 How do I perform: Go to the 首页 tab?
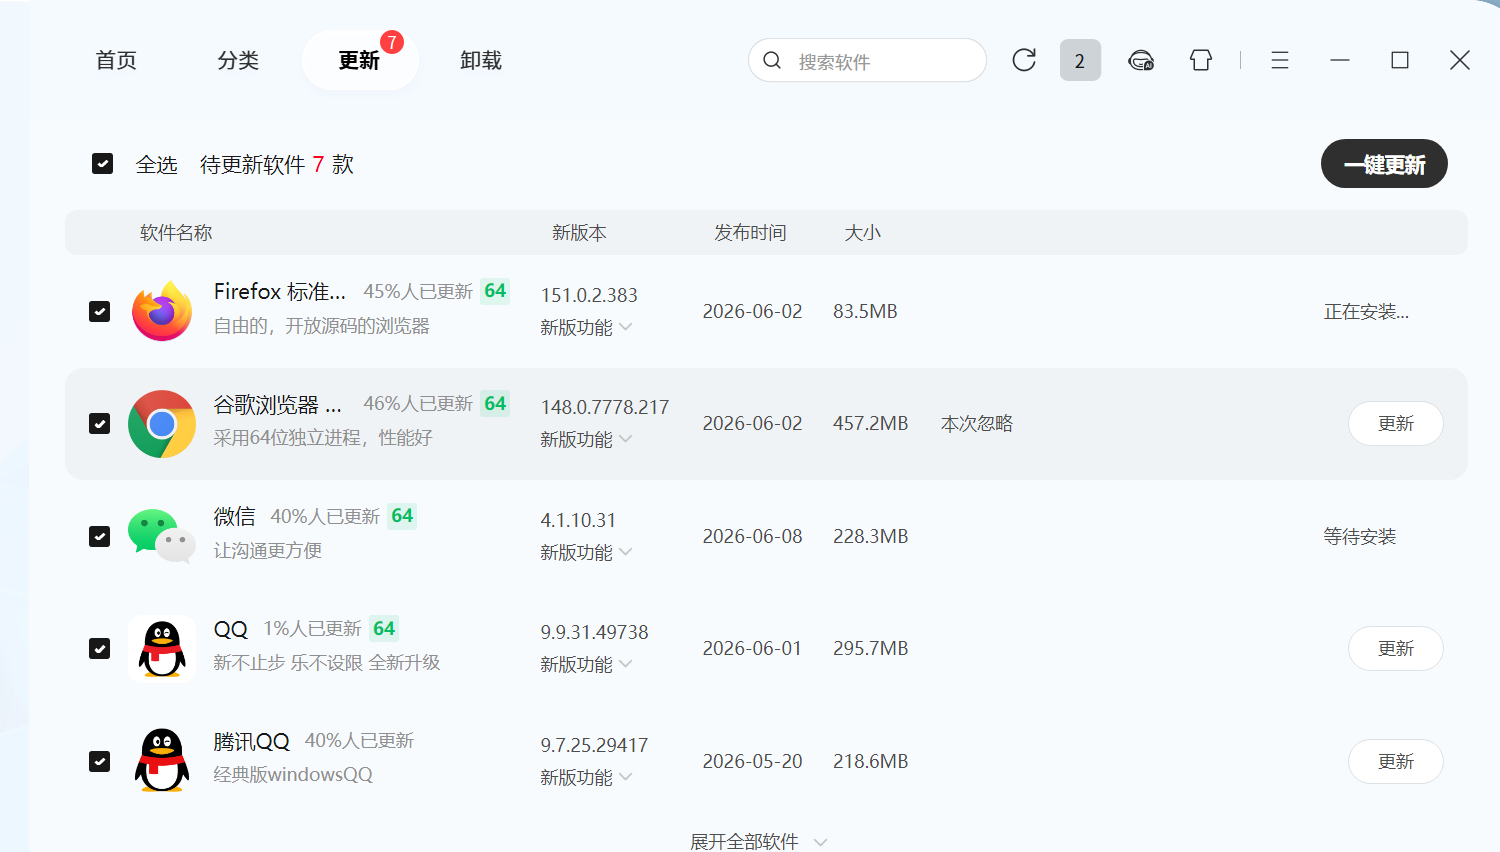[x=116, y=60]
